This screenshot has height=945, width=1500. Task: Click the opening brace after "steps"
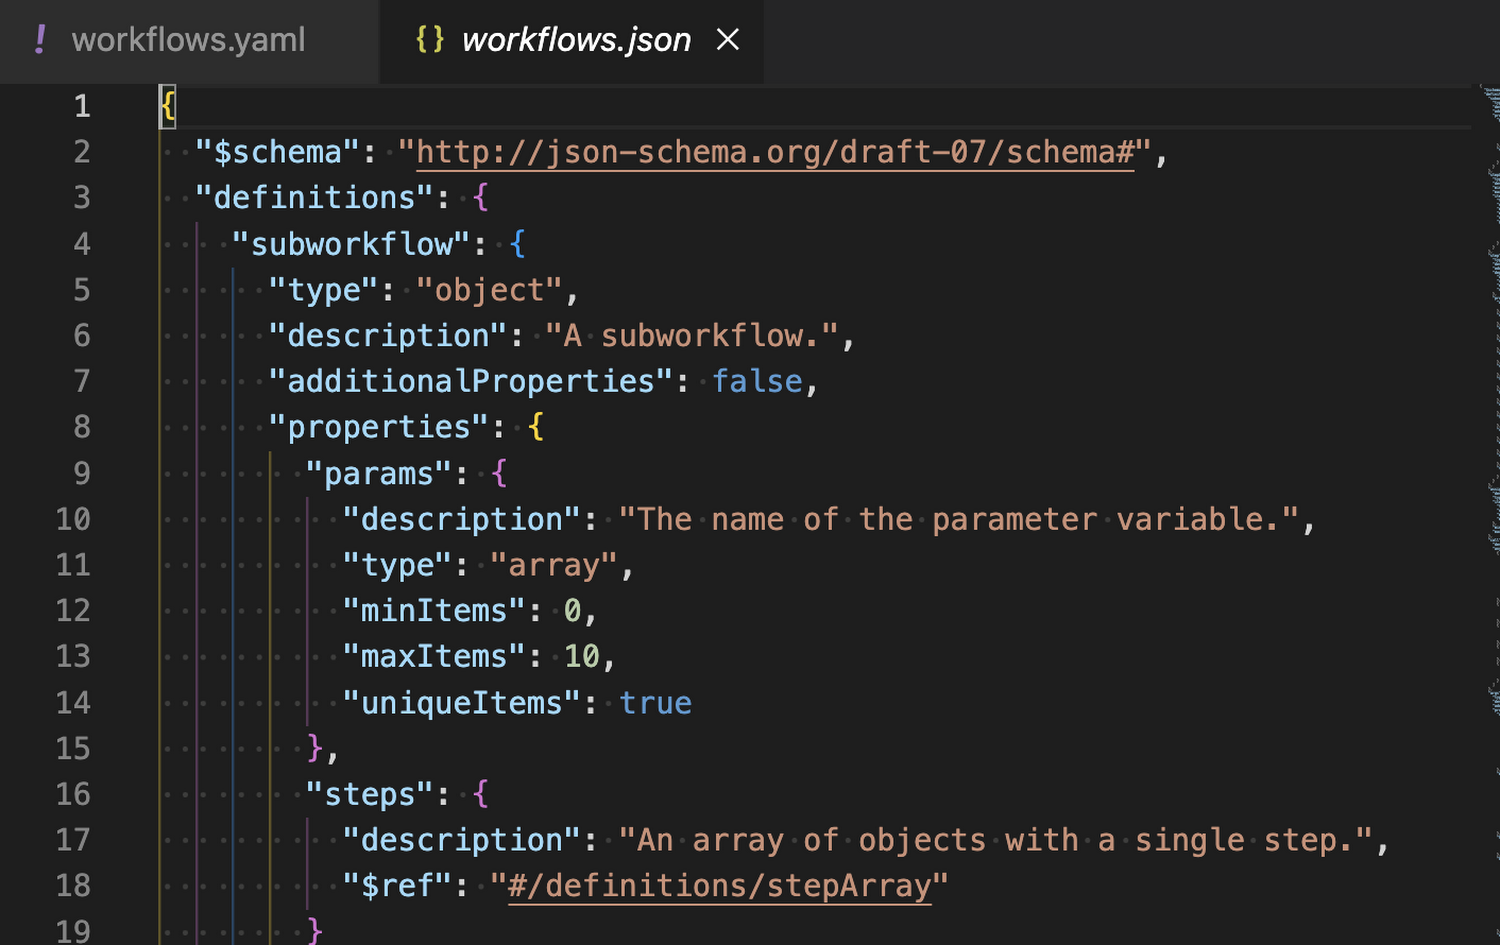tap(481, 794)
